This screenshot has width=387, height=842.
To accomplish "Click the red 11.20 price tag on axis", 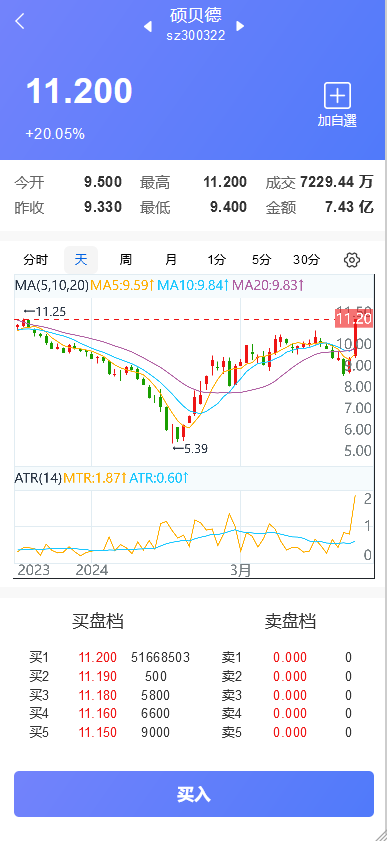I will (x=353, y=319).
